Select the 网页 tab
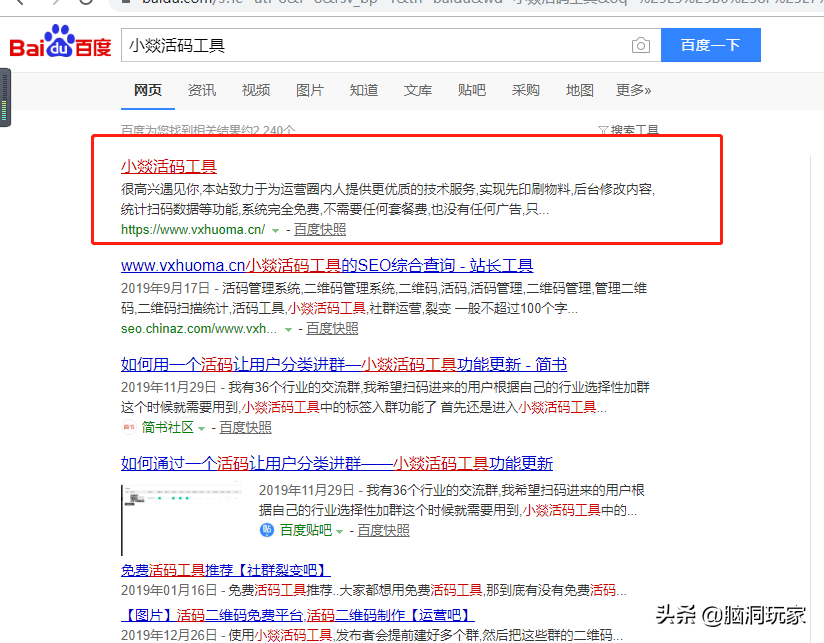824x643 pixels. [148, 90]
